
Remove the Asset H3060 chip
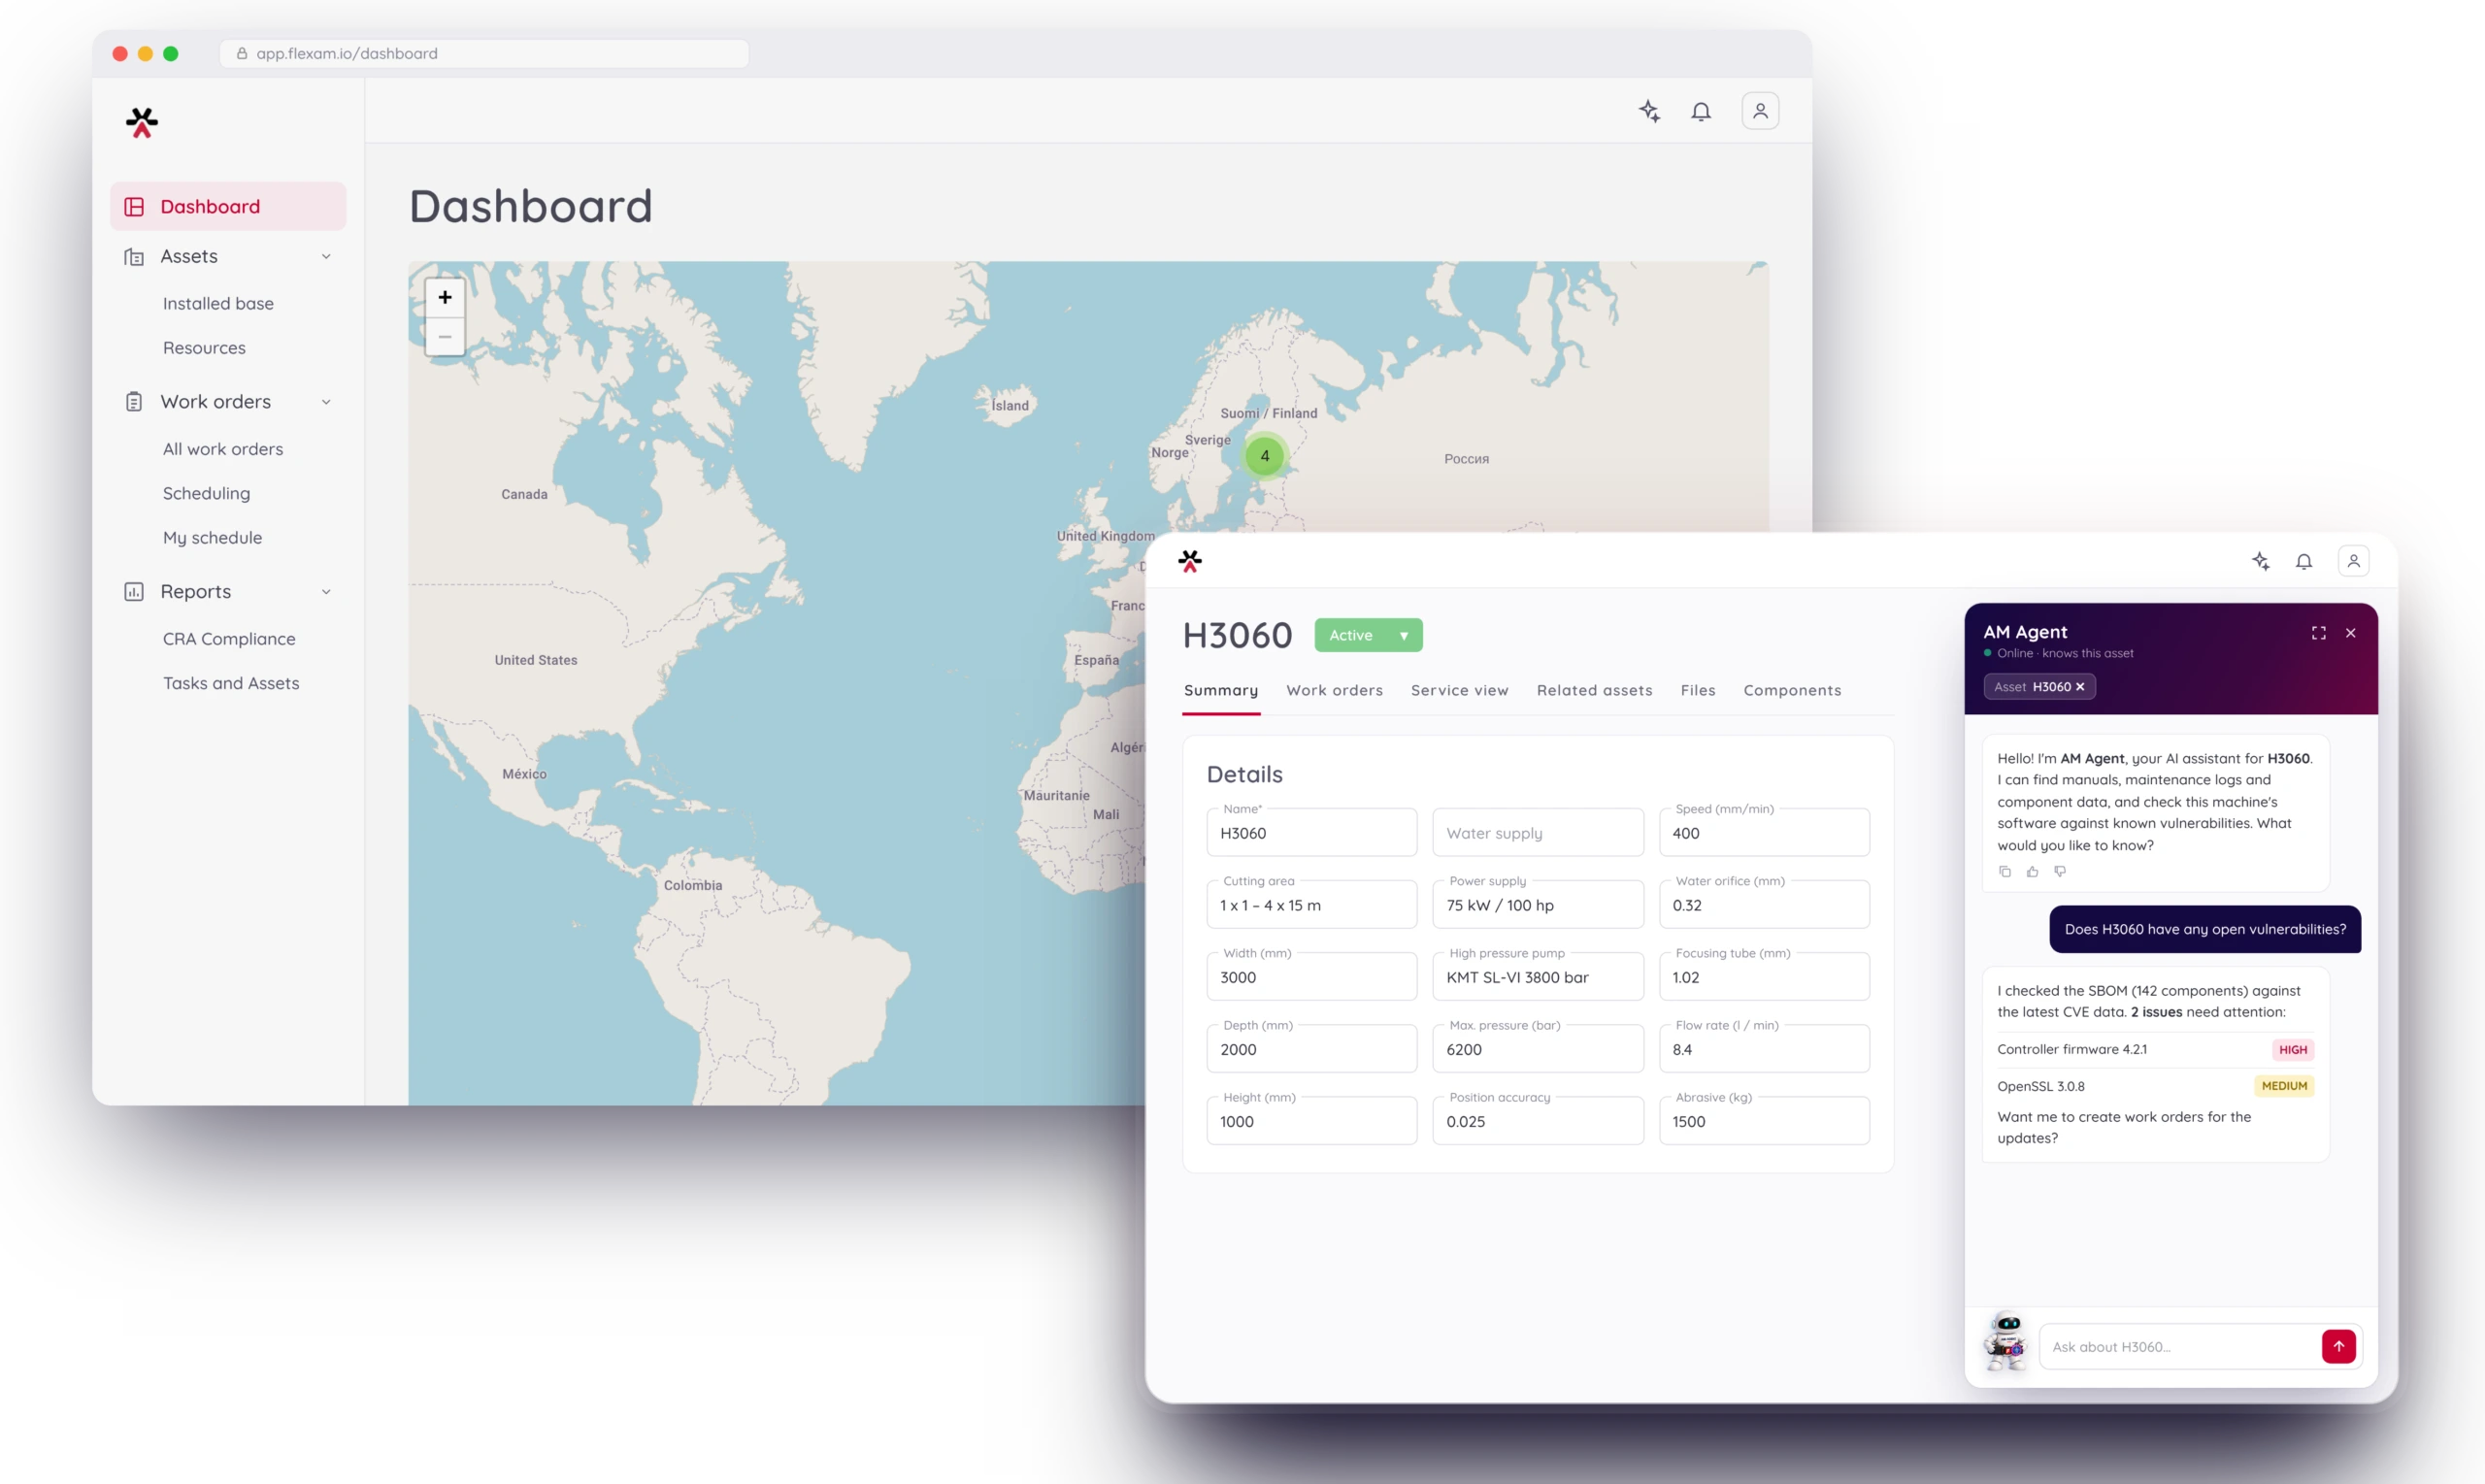point(2080,686)
